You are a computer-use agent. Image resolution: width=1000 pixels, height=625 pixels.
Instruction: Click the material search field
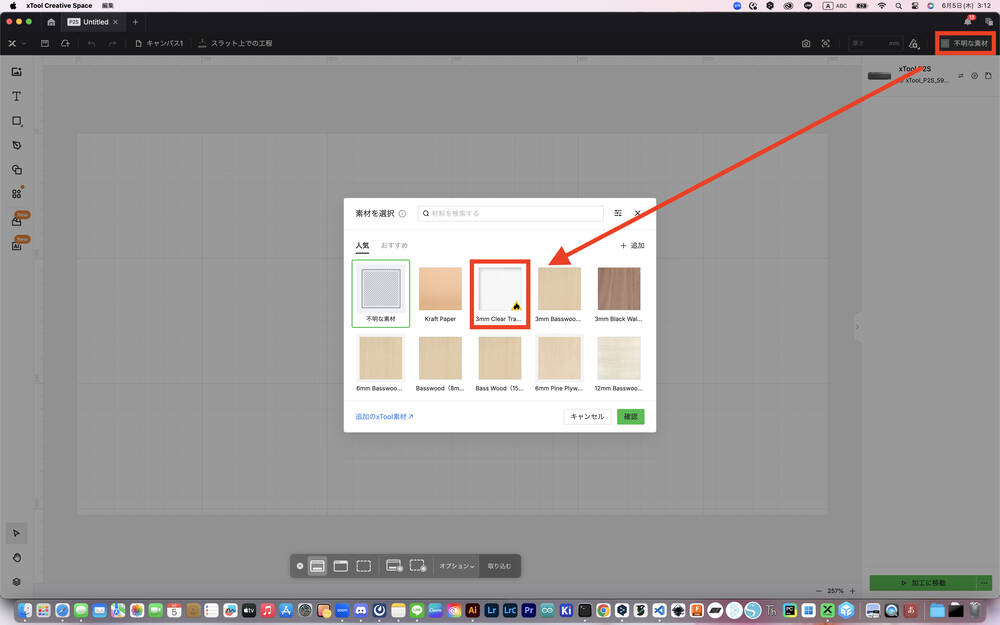pyautogui.click(x=510, y=213)
